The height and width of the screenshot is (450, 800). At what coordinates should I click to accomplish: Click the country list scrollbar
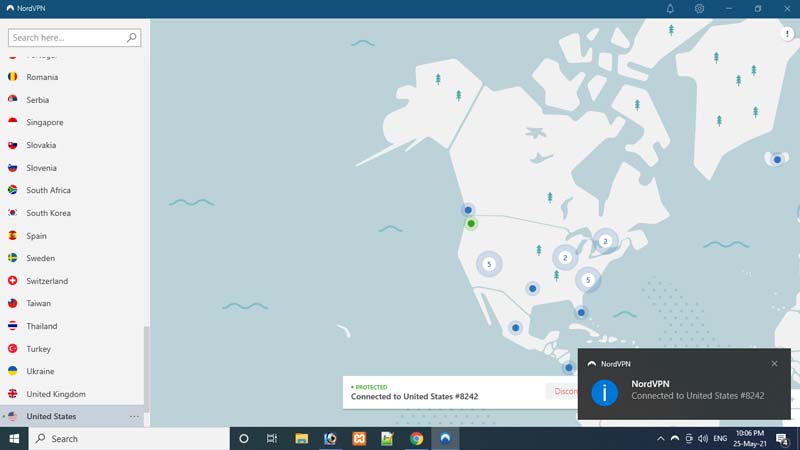click(x=147, y=370)
